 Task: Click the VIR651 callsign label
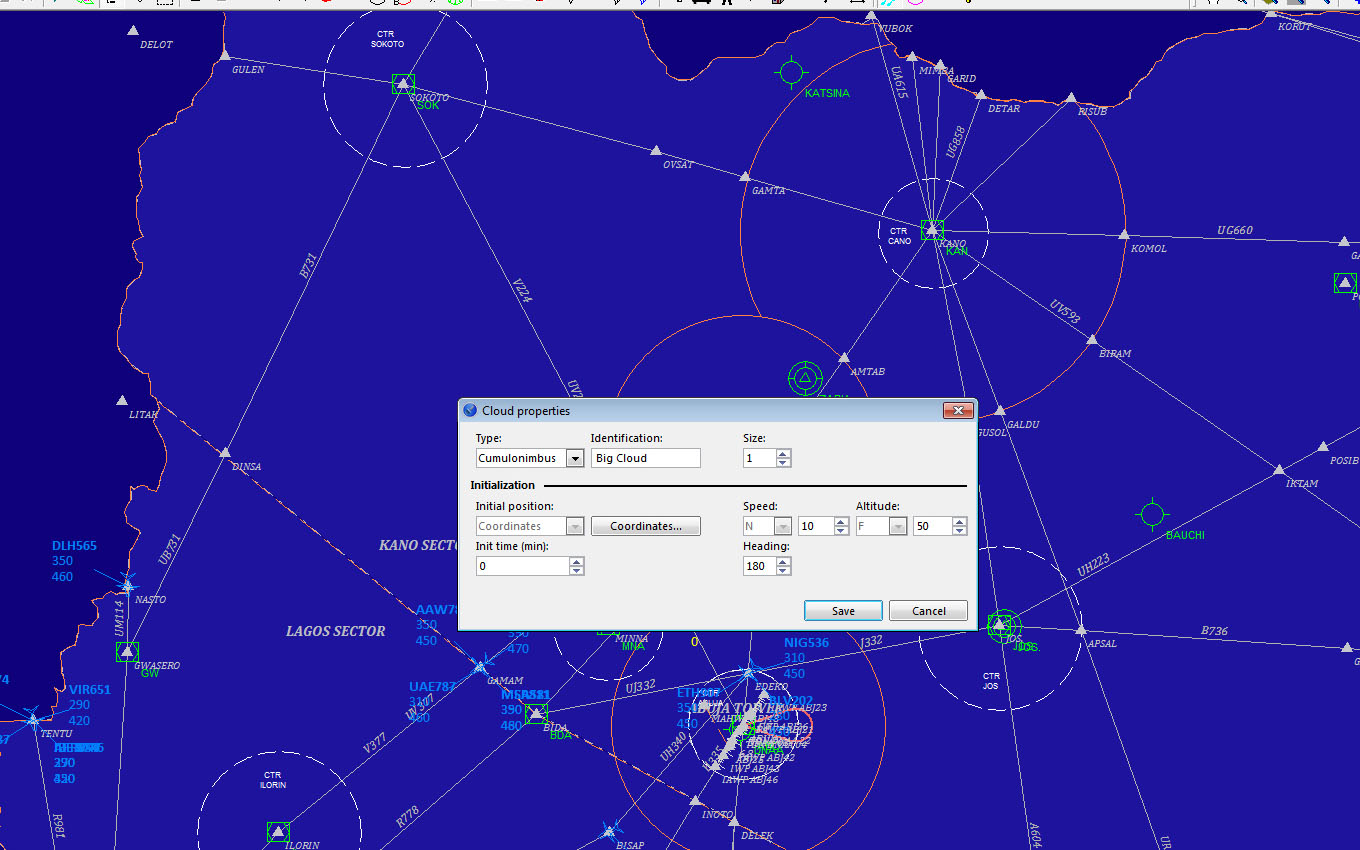[x=90, y=689]
